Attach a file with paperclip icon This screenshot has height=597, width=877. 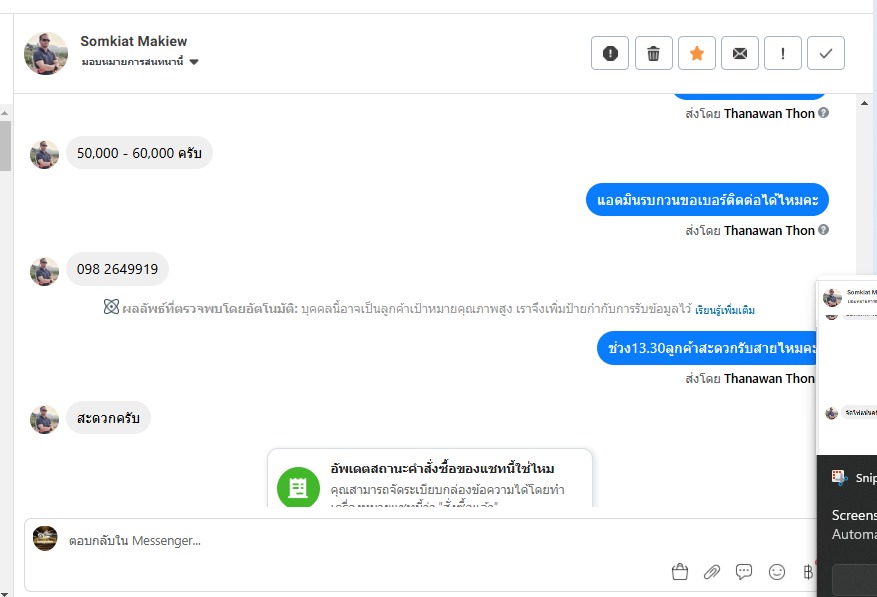point(712,572)
